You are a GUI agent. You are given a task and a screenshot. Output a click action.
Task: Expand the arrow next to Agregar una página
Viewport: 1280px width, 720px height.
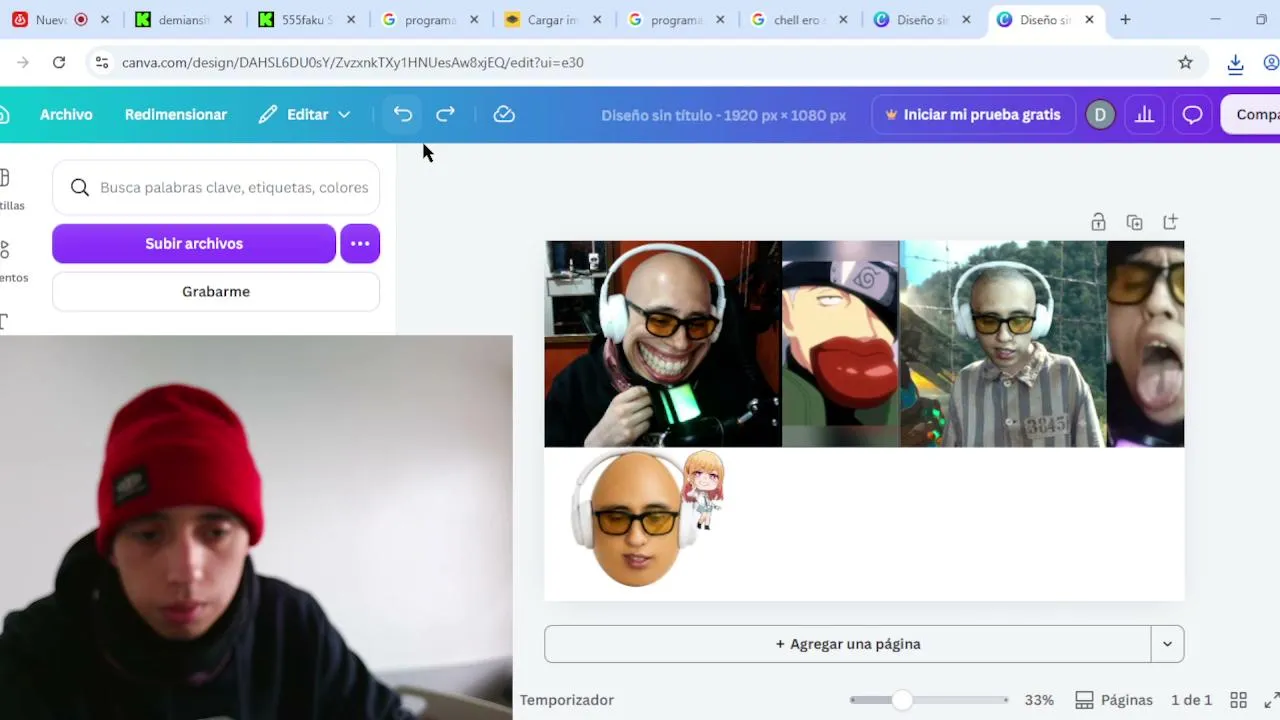pyautogui.click(x=1167, y=644)
